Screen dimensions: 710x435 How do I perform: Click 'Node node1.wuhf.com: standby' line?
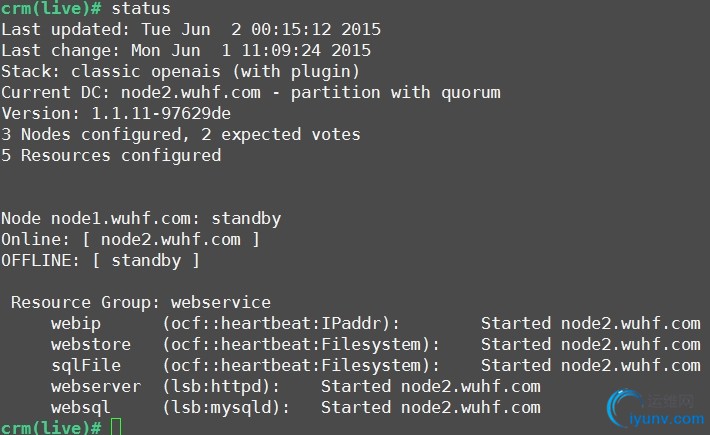pos(141,219)
